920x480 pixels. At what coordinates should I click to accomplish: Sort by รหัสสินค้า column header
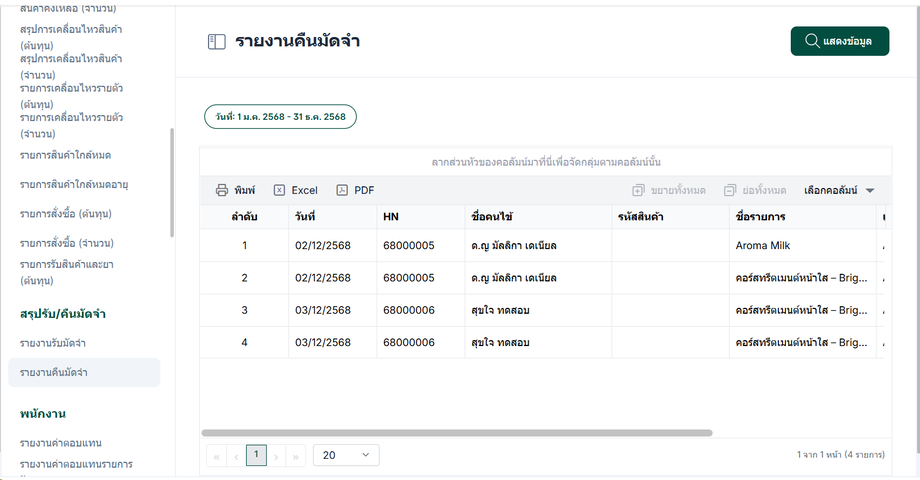click(671, 217)
